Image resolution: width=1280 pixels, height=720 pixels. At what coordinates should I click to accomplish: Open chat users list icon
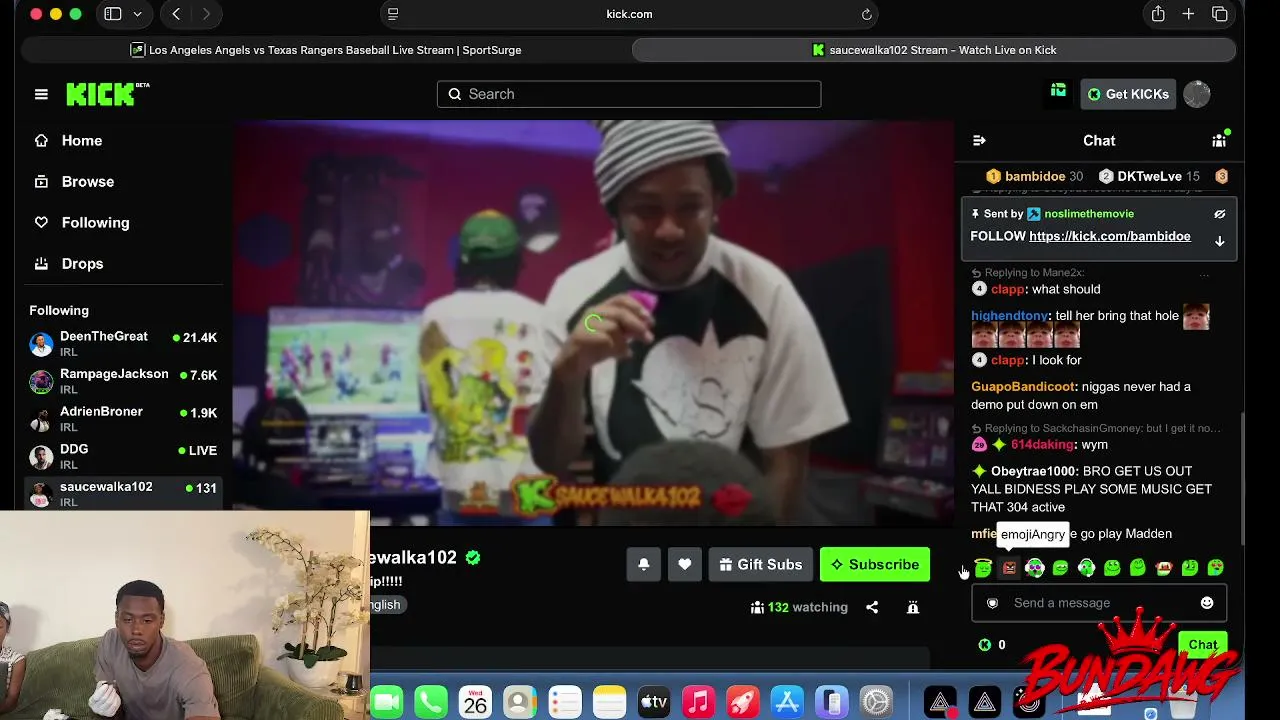1219,141
